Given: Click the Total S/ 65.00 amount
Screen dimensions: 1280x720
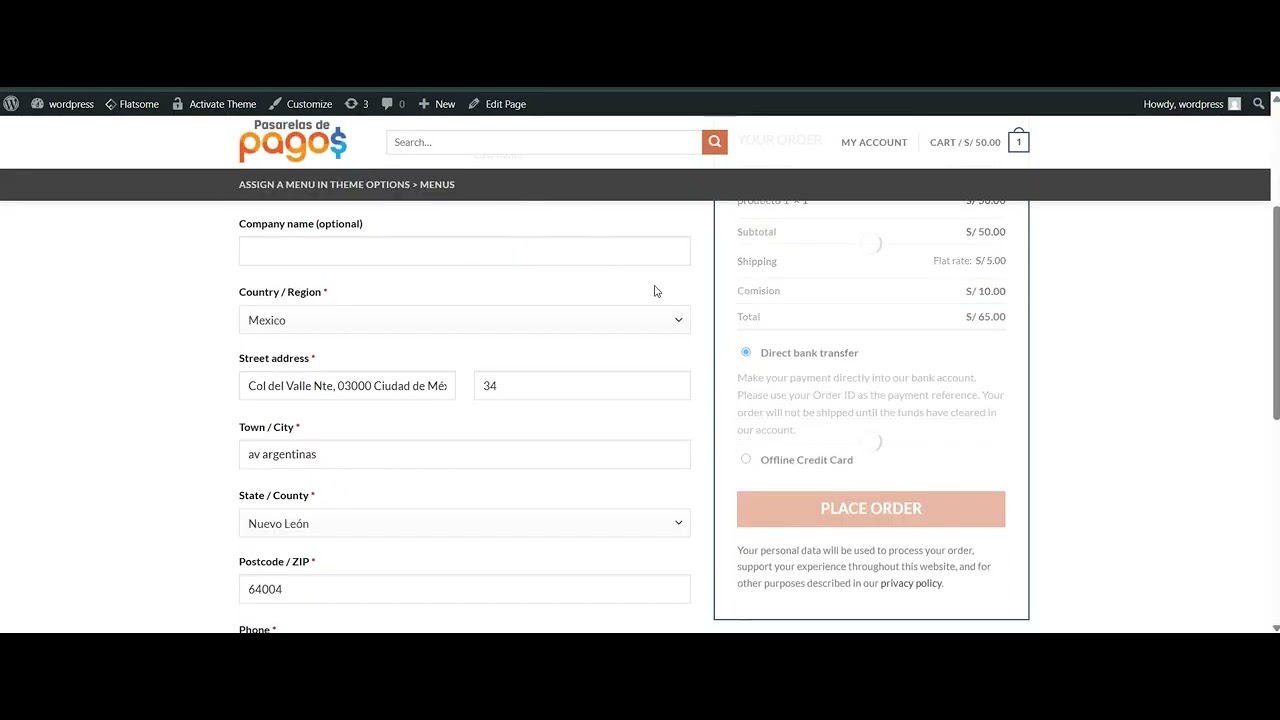Looking at the screenshot, I should (x=986, y=317).
